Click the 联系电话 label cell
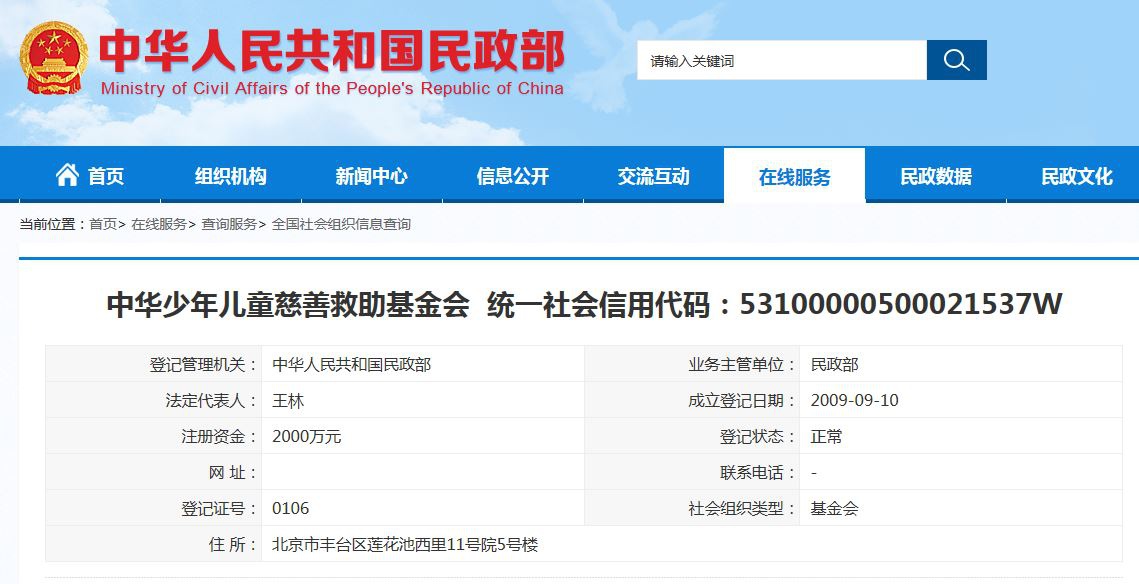Screen dimensions: 1139x584 click(x=692, y=472)
